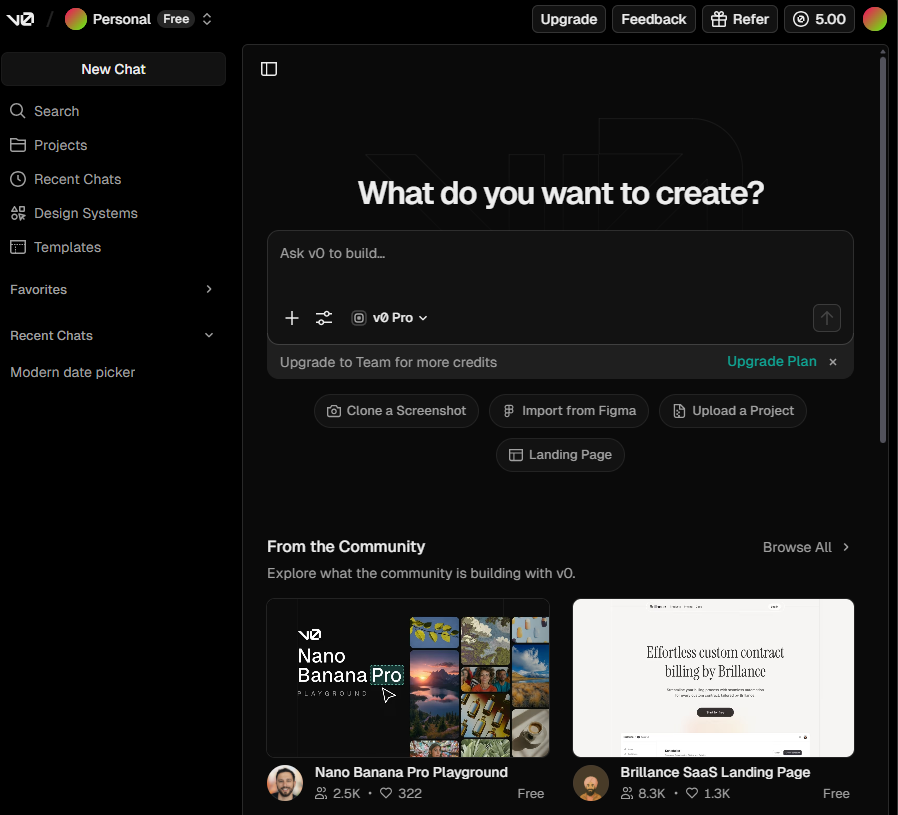The image size is (898, 815).
Task: Click the users icon next to 2.5K
Action: [x=321, y=793]
